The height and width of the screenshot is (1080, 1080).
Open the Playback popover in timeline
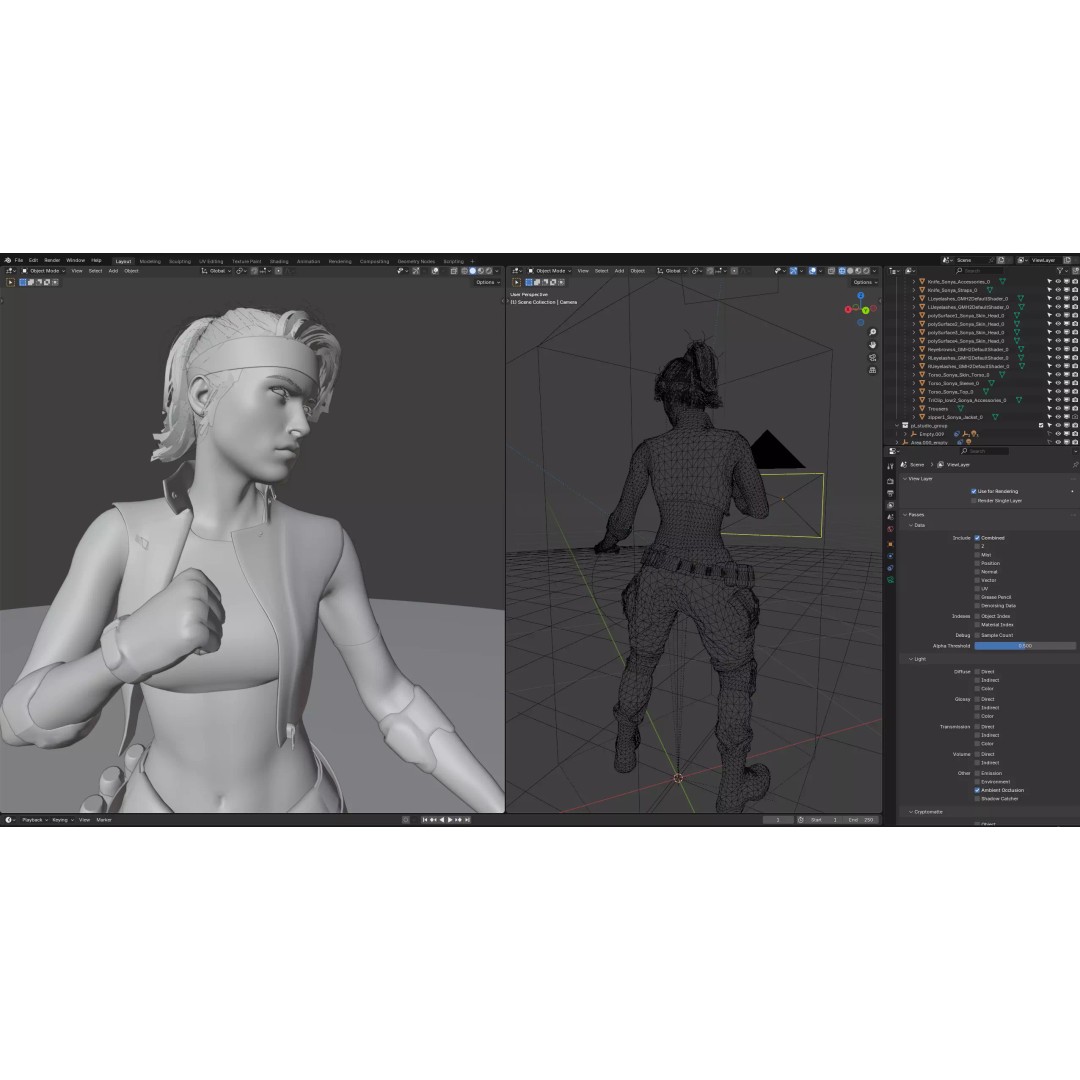tap(34, 820)
